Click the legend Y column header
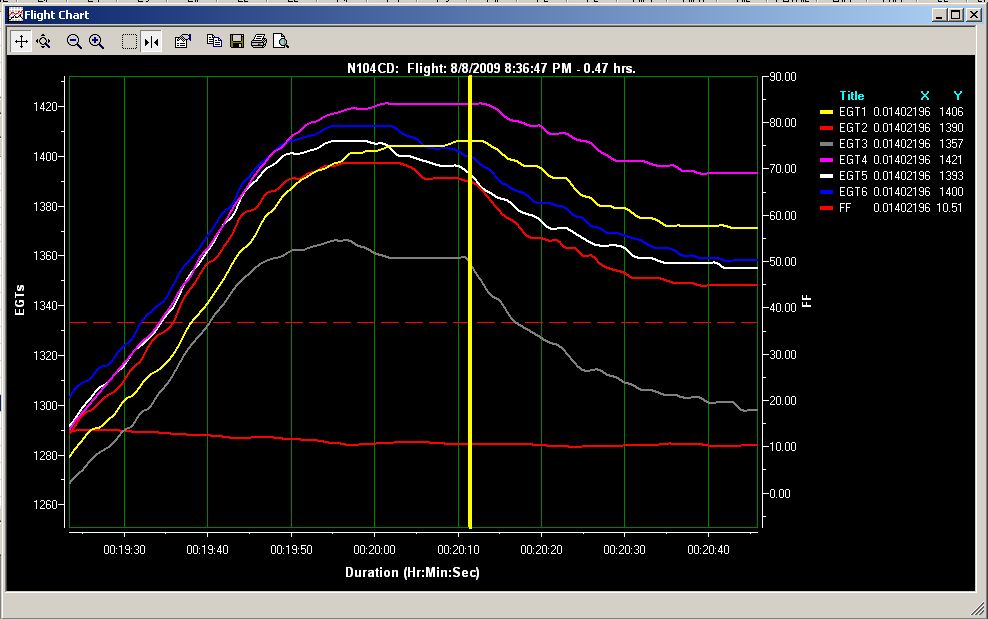 click(x=958, y=96)
